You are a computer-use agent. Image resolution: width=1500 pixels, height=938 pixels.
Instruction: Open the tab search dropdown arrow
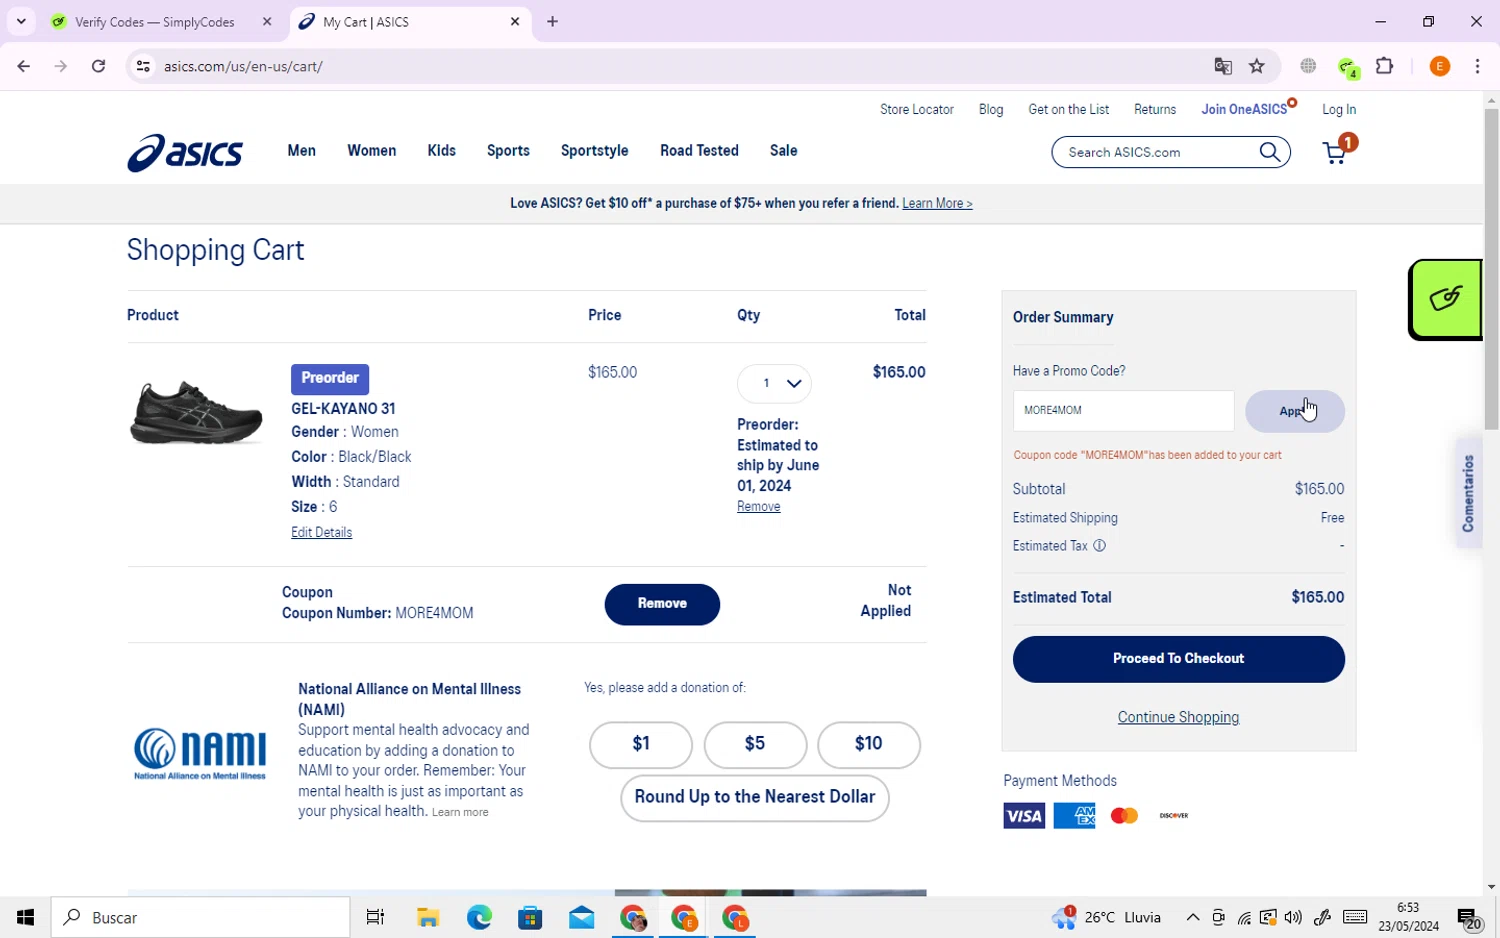coord(21,21)
